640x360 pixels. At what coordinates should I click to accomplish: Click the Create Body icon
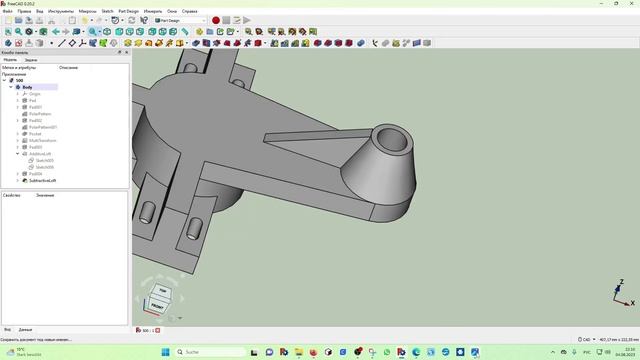[8, 43]
